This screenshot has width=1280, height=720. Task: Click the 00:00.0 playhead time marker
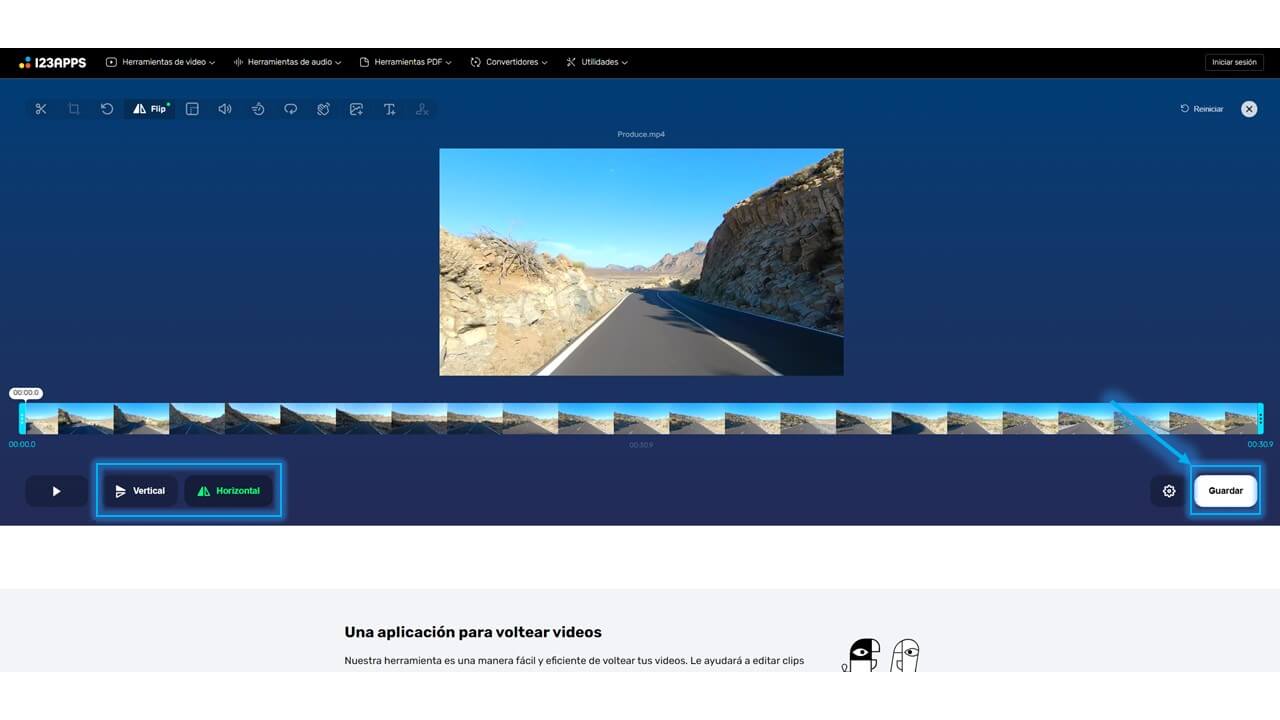pos(26,393)
